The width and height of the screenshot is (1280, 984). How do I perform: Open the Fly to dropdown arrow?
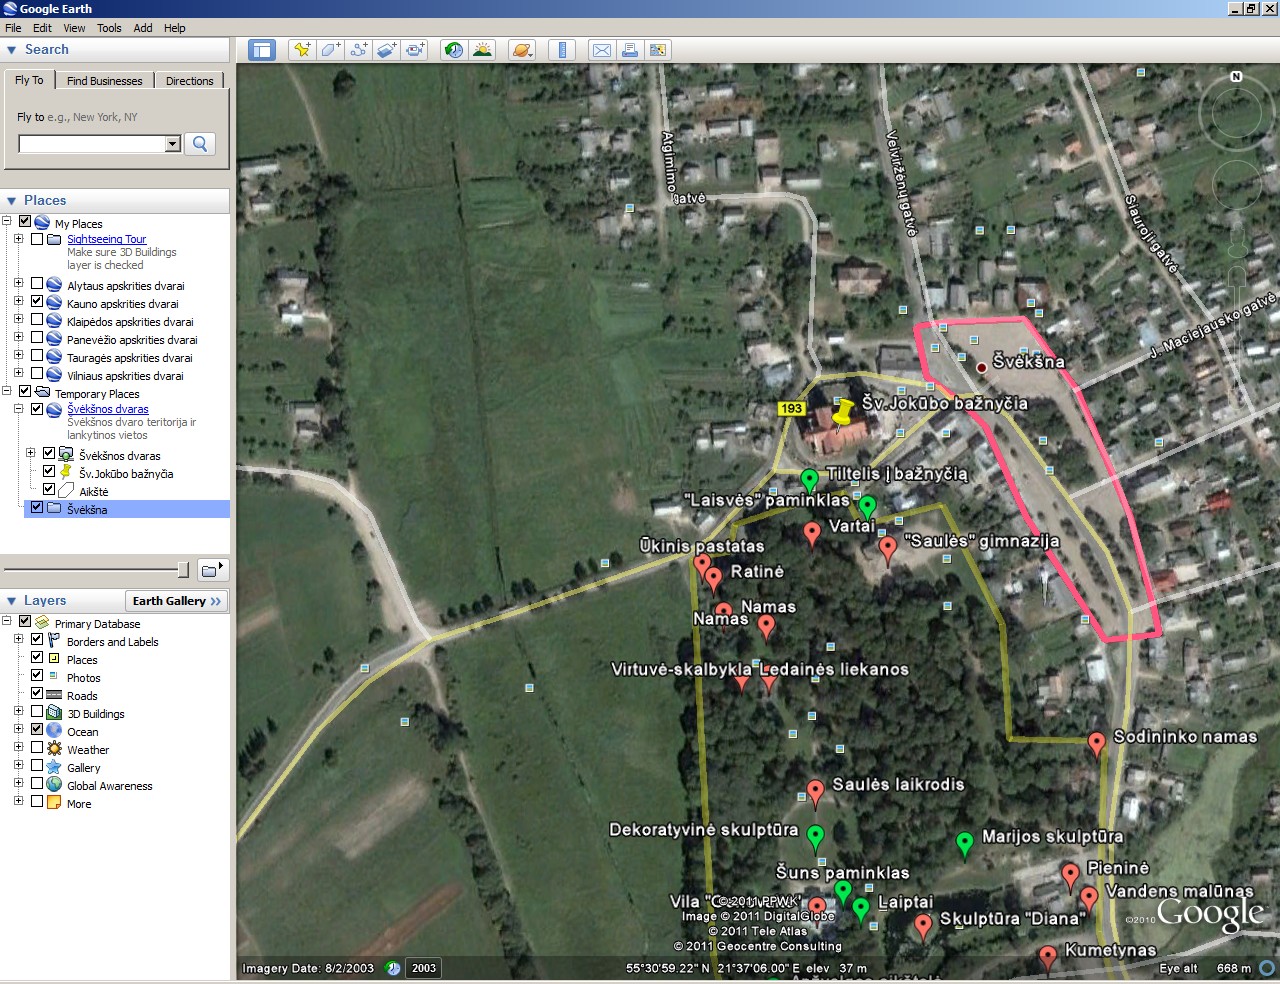(172, 144)
